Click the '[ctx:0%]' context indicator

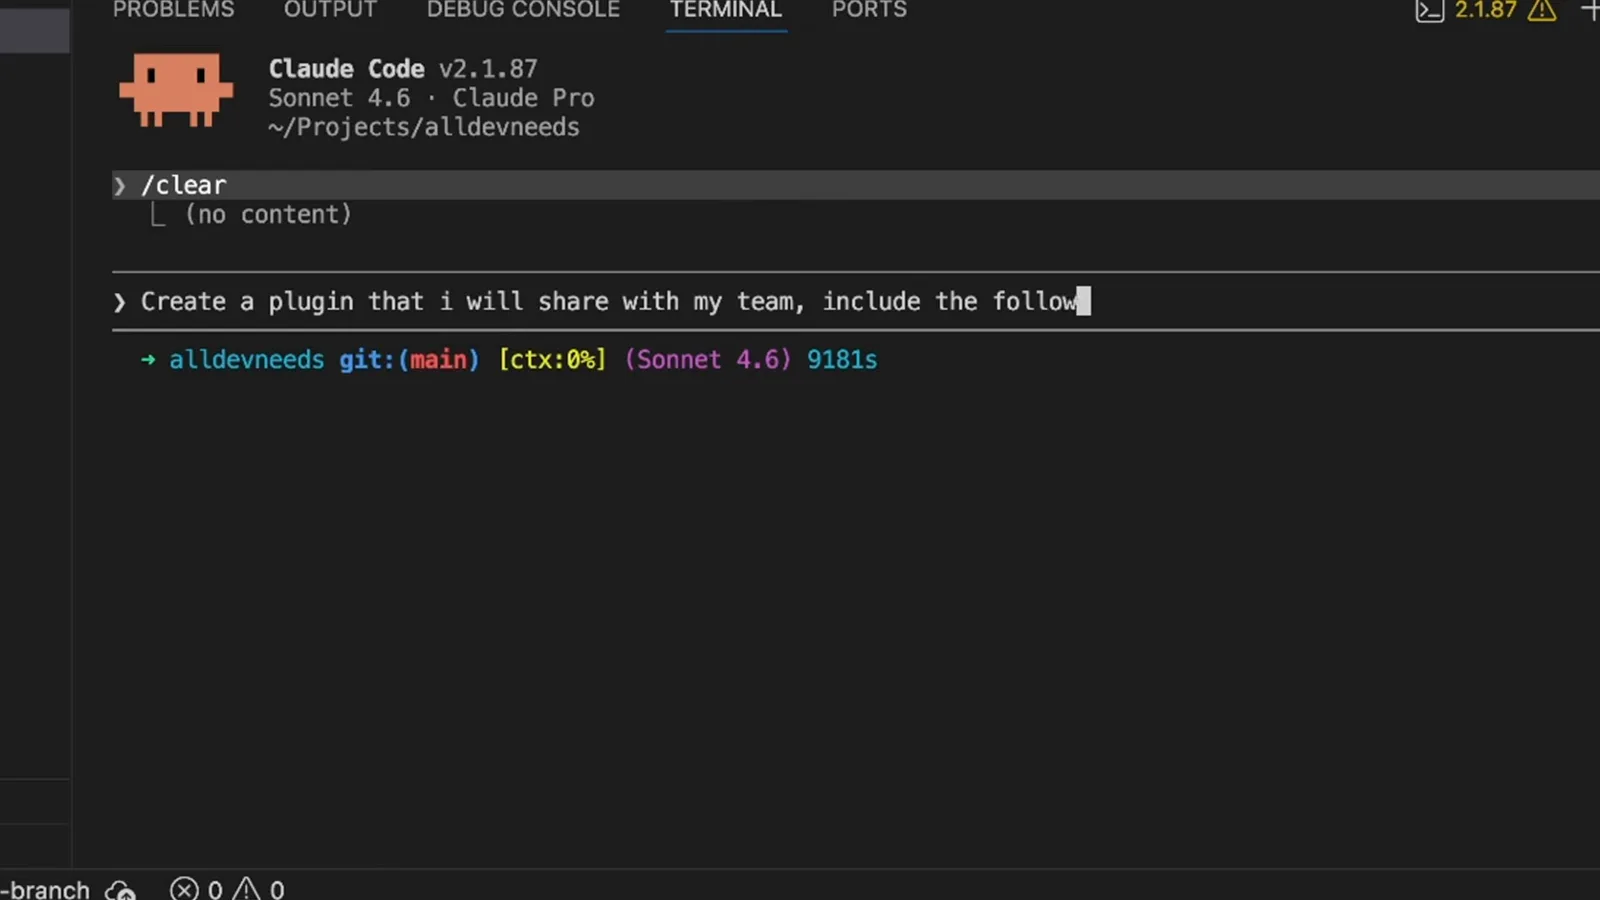point(552,360)
